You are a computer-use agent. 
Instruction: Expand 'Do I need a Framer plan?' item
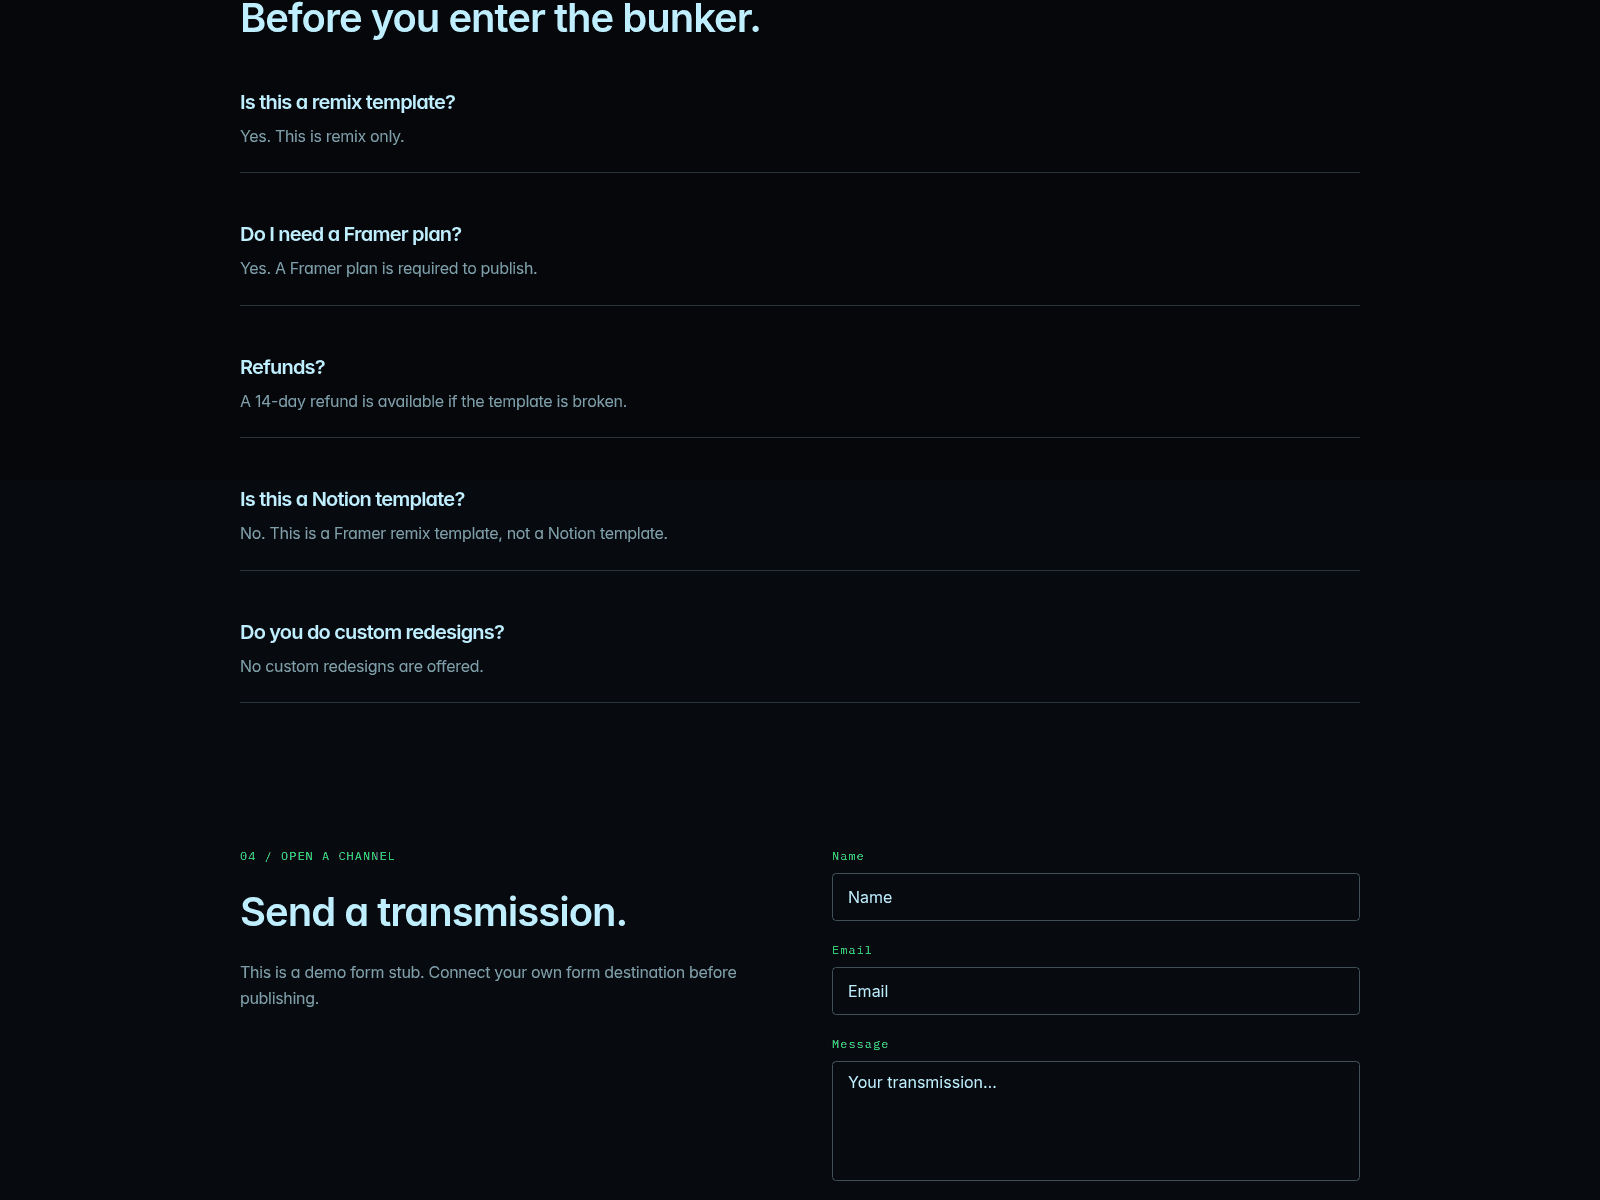[350, 234]
